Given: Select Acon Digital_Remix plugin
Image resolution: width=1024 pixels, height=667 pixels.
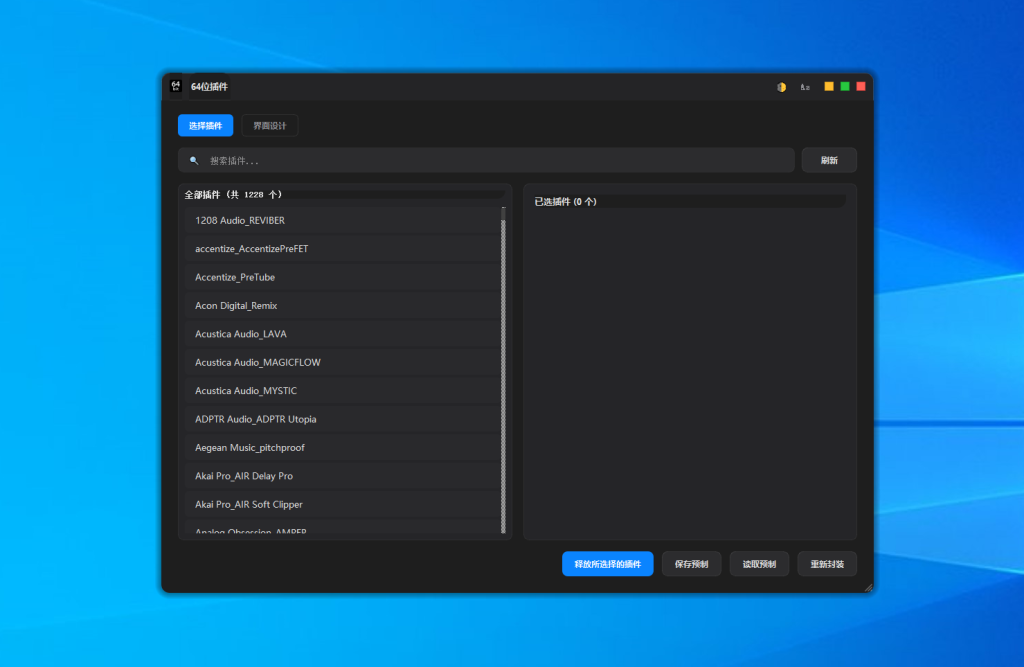Looking at the screenshot, I should pos(343,306).
